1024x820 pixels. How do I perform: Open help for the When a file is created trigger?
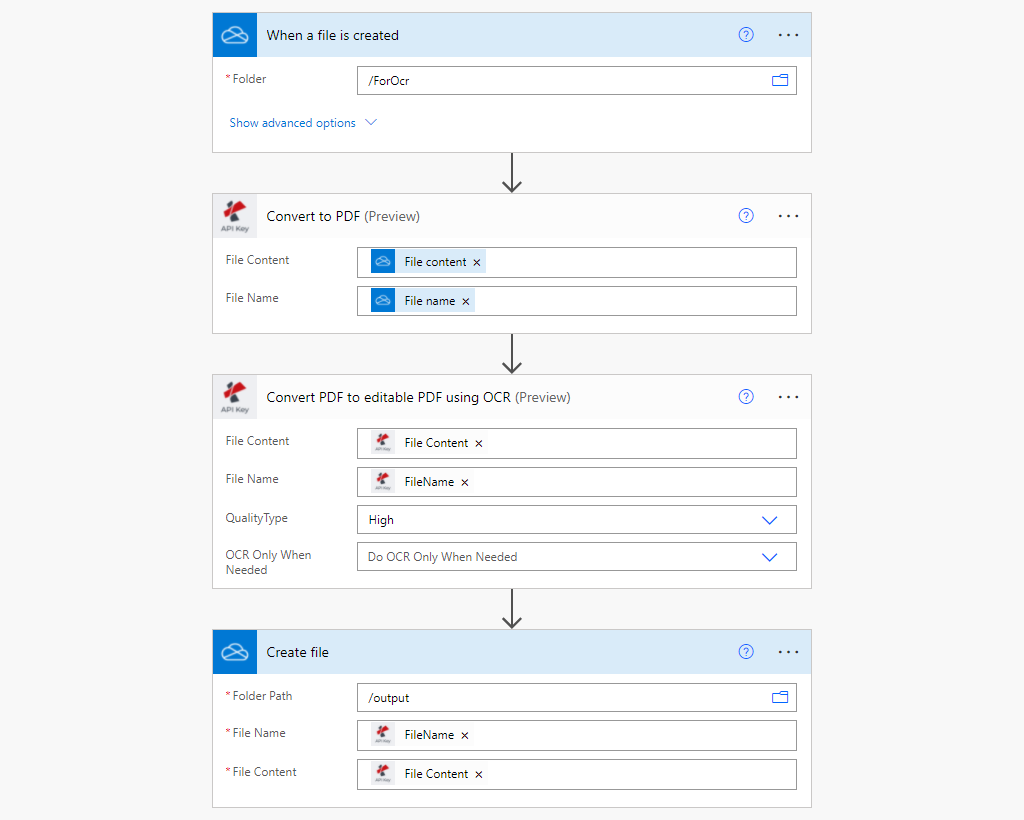tap(745, 34)
